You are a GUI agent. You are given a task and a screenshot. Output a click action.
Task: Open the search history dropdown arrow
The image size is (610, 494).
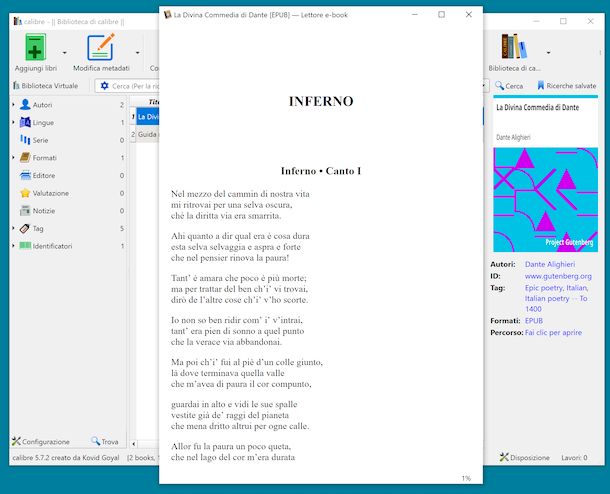[x=485, y=86]
